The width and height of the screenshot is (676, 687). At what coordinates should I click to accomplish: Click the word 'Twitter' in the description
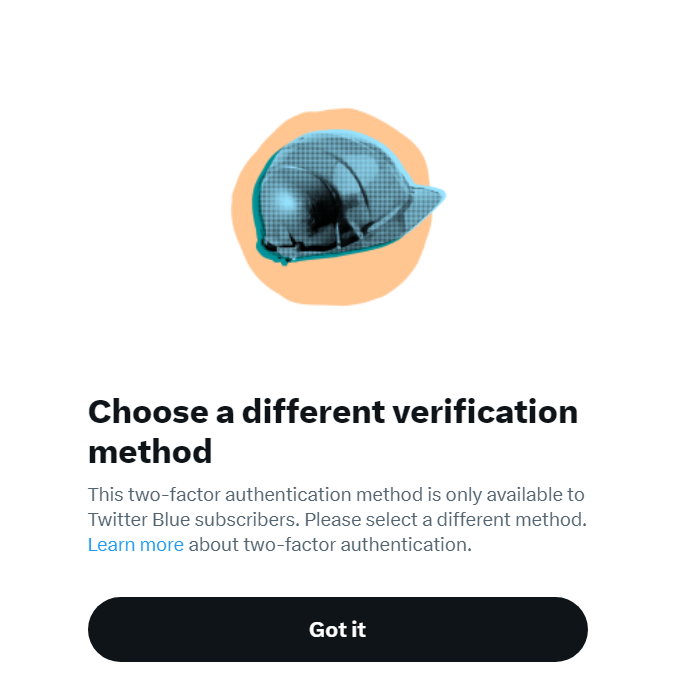(x=117, y=520)
